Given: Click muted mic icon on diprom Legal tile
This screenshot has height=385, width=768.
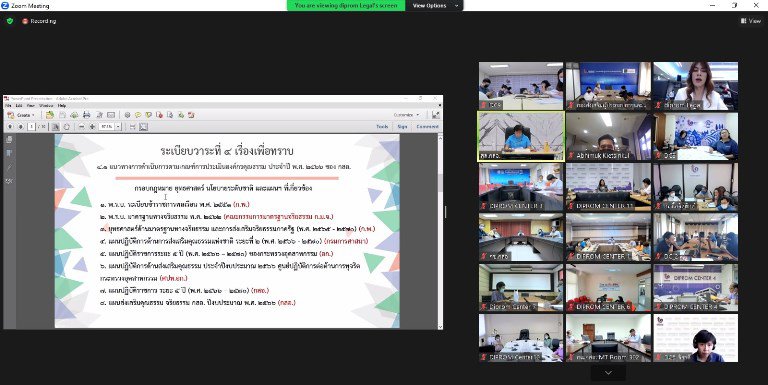Looking at the screenshot, I should [658, 105].
